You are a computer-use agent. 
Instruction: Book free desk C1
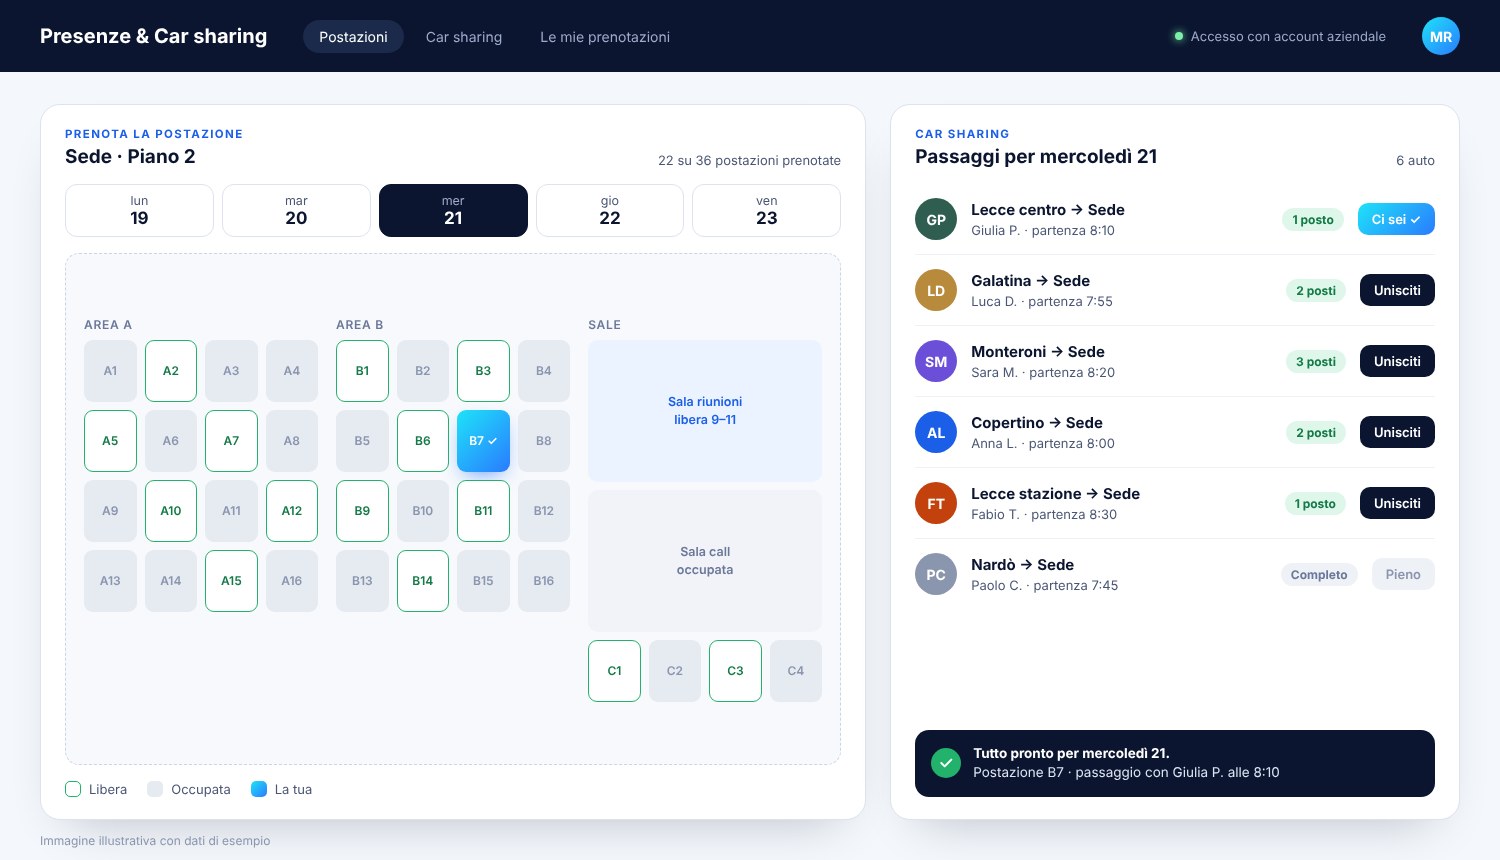pyautogui.click(x=614, y=671)
